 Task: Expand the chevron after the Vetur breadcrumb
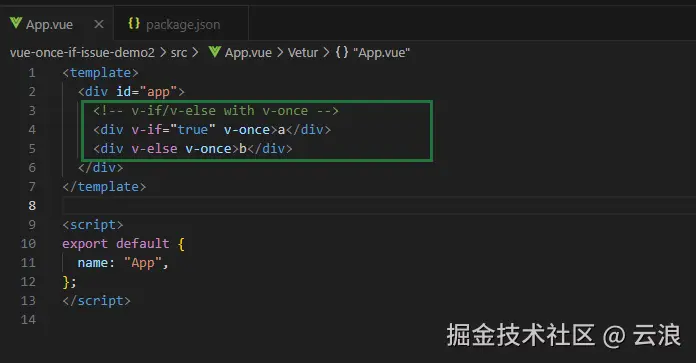[x=326, y=52]
